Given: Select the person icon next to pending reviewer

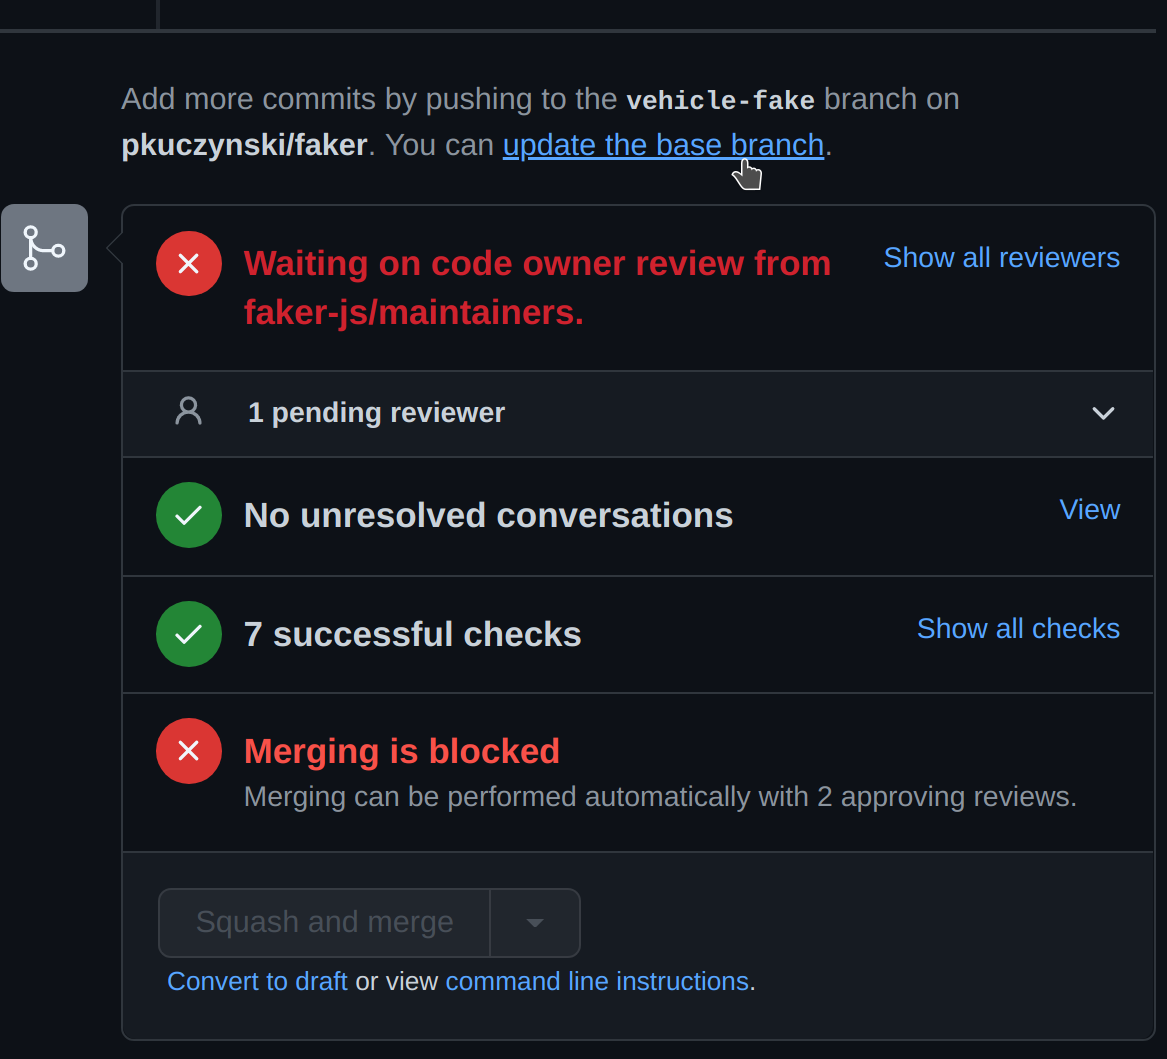Looking at the screenshot, I should pyautogui.click(x=188, y=410).
